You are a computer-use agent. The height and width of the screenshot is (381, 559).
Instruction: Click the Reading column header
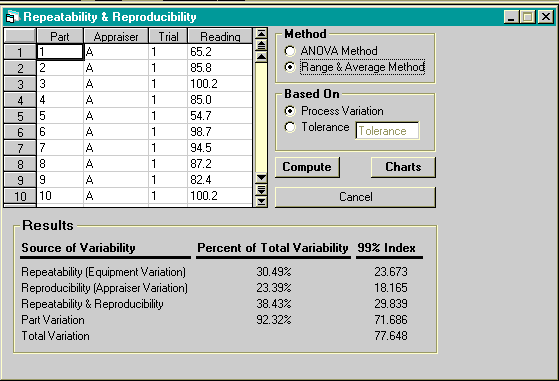click(220, 36)
